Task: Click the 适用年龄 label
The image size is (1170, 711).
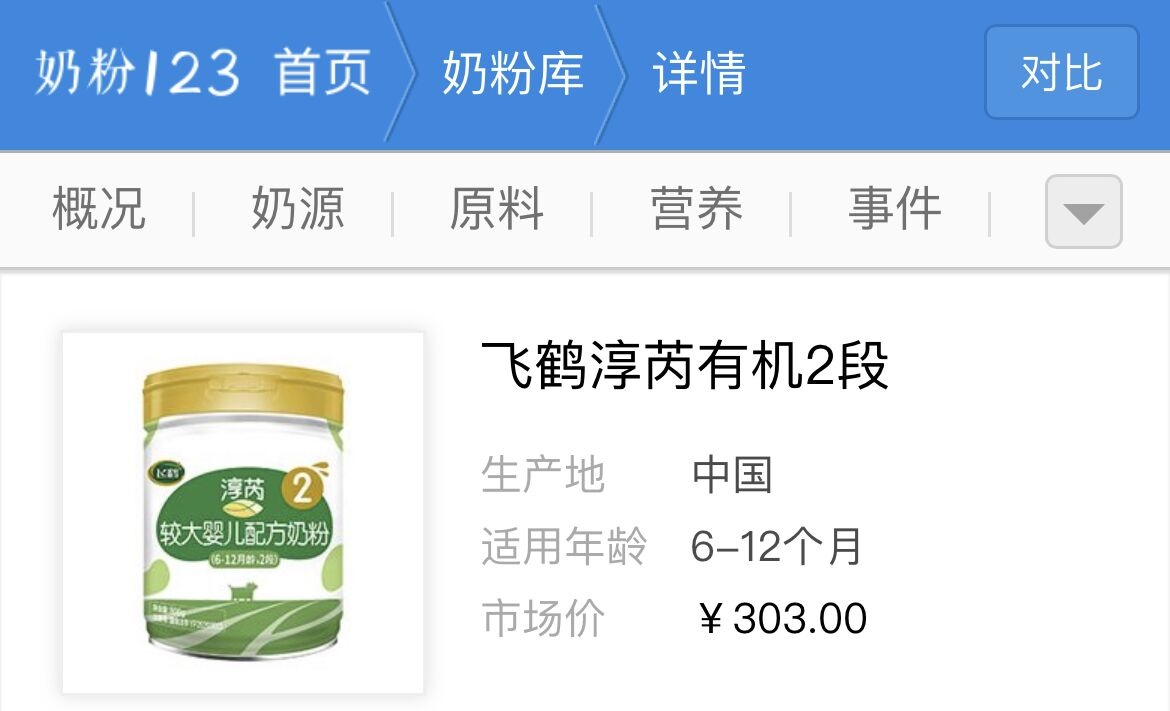Action: pos(563,546)
